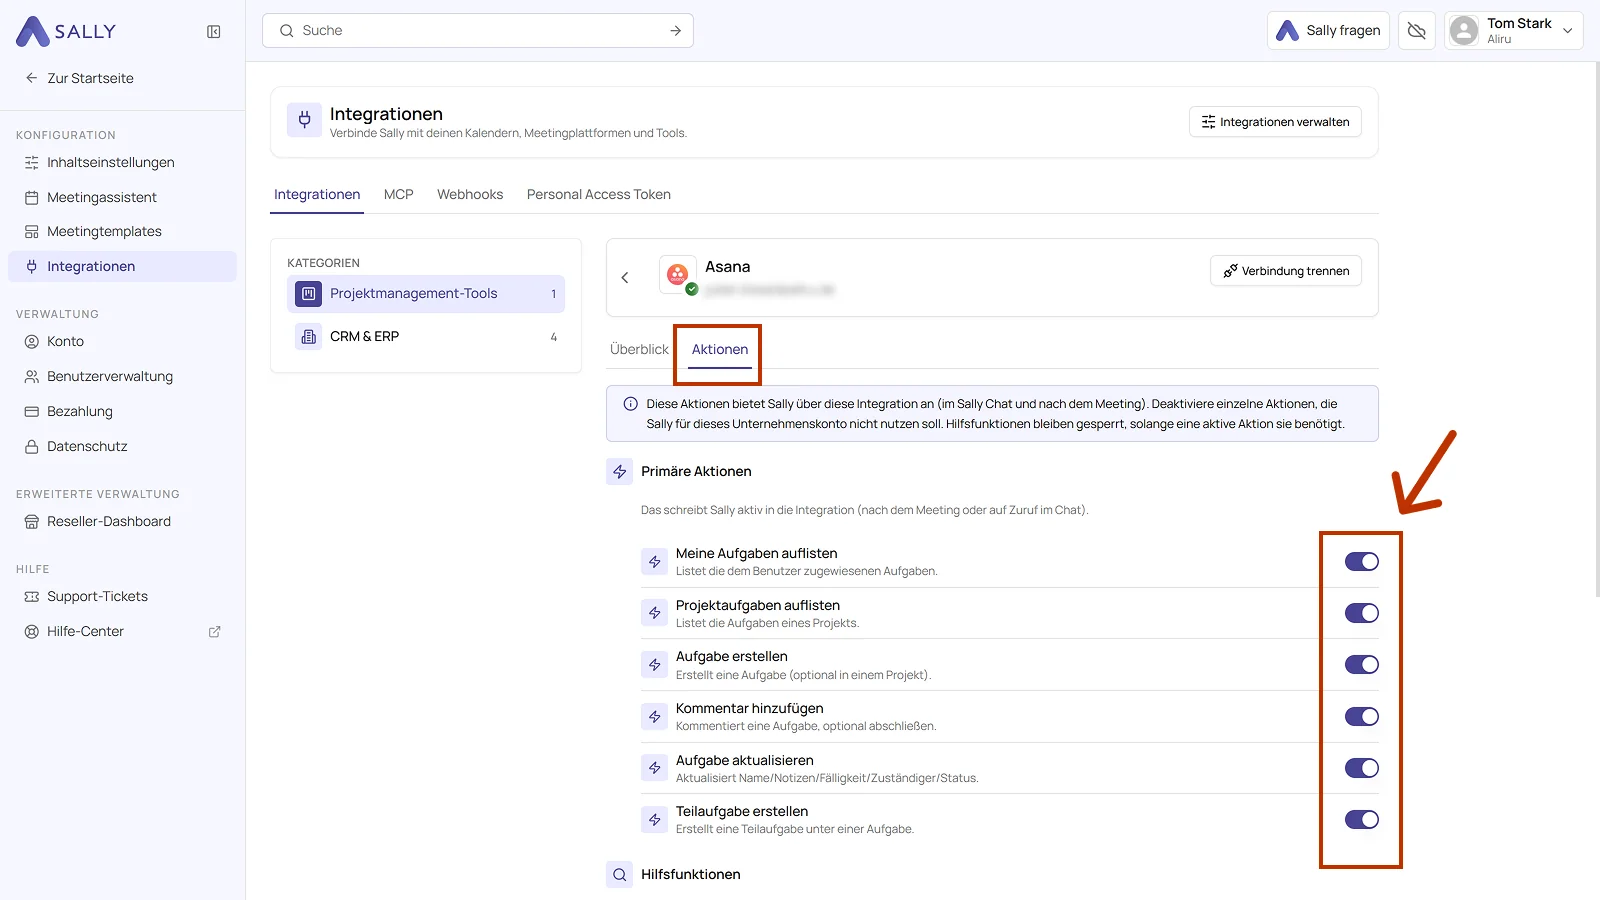Screen dimensions: 1600x900
Task: Toggle the Aufgabe aktualisieren action off
Action: (x=1362, y=768)
